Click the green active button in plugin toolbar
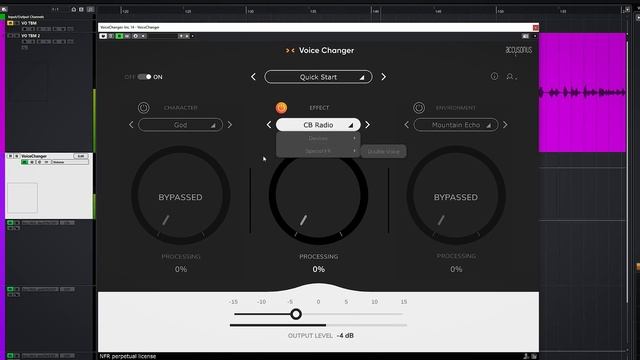This screenshot has height=360, width=640. (x=119, y=36)
